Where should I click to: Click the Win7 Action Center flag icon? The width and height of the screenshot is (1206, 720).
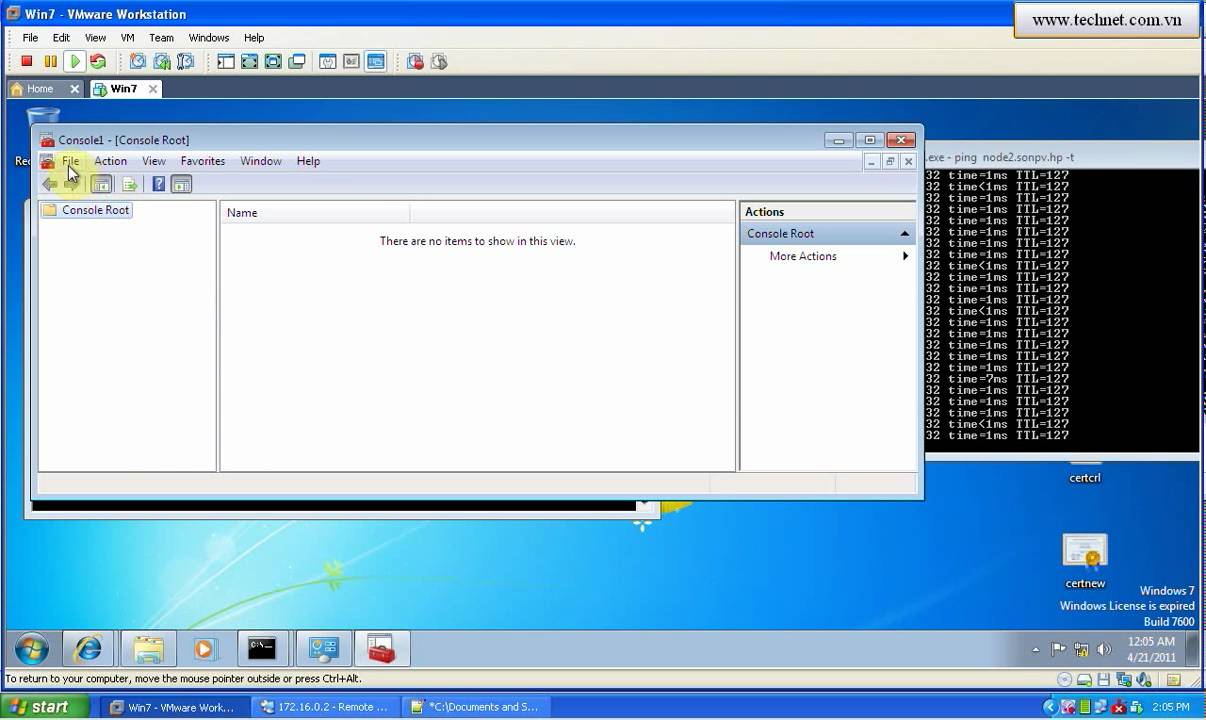pyautogui.click(x=1058, y=650)
